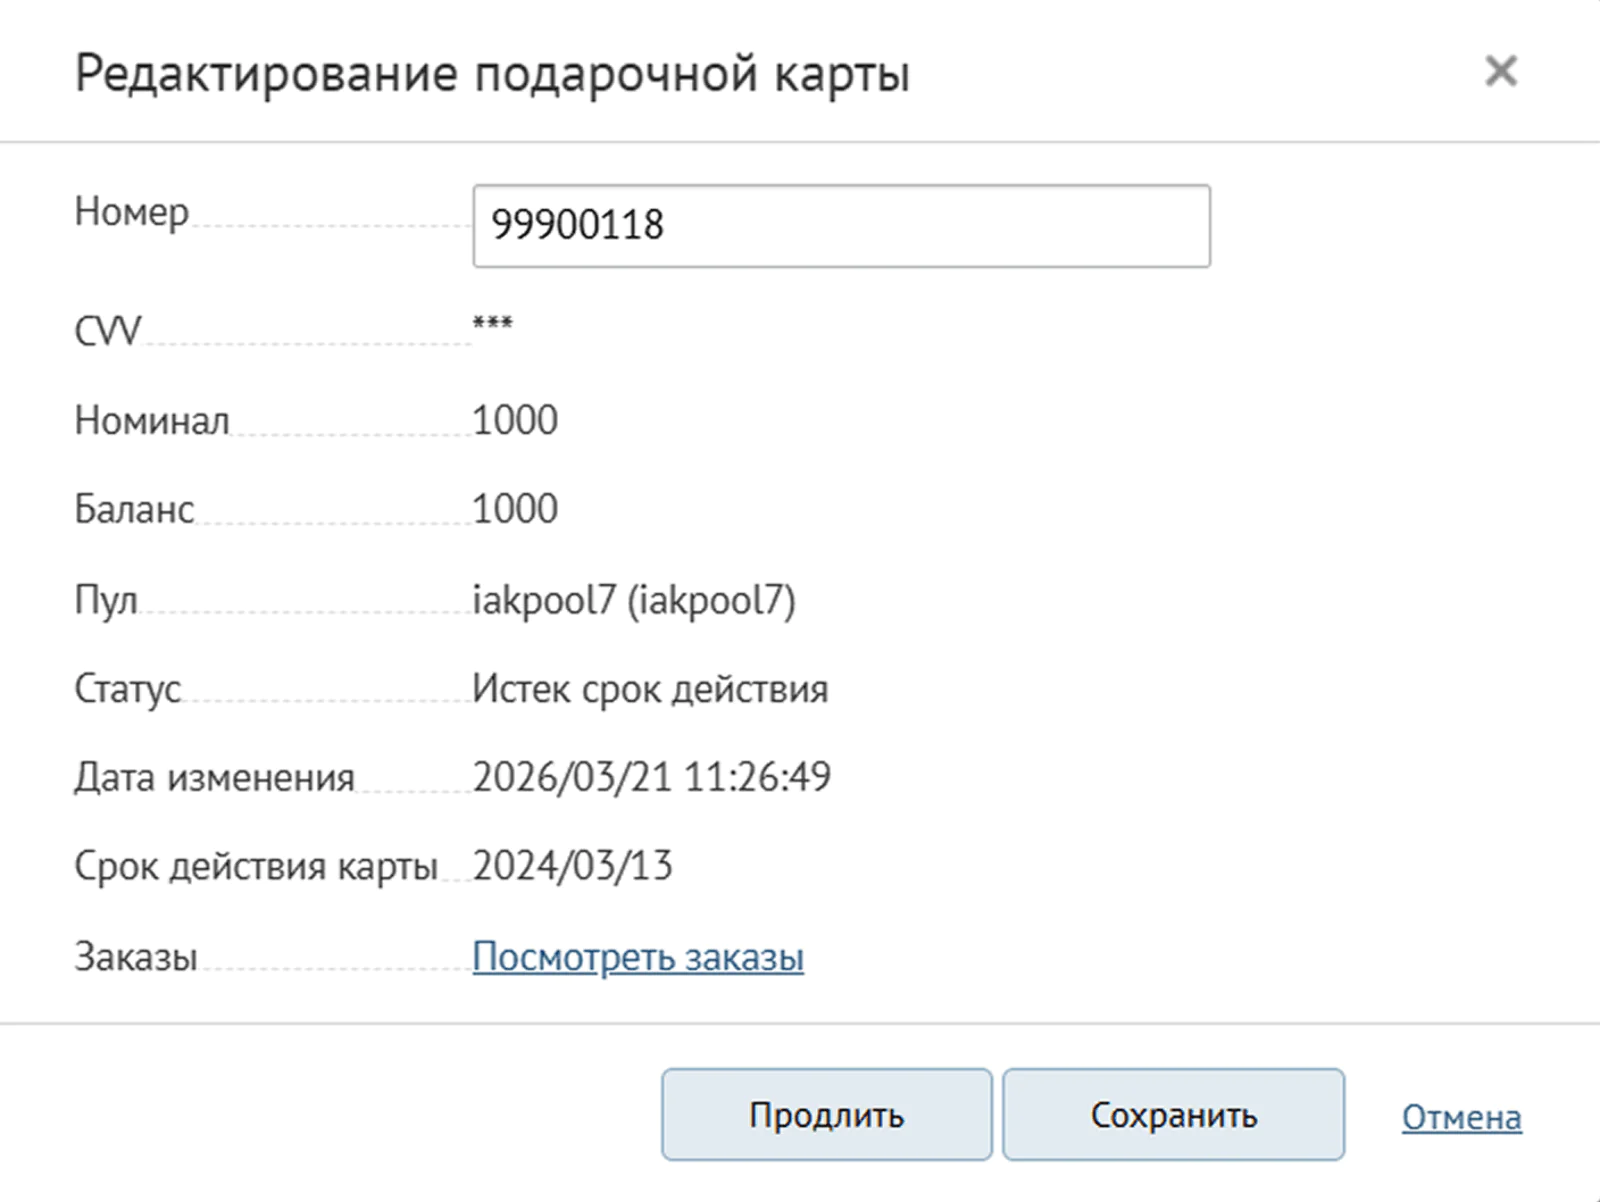
Task: Save changes with the Сохранить button
Action: [x=1173, y=1115]
